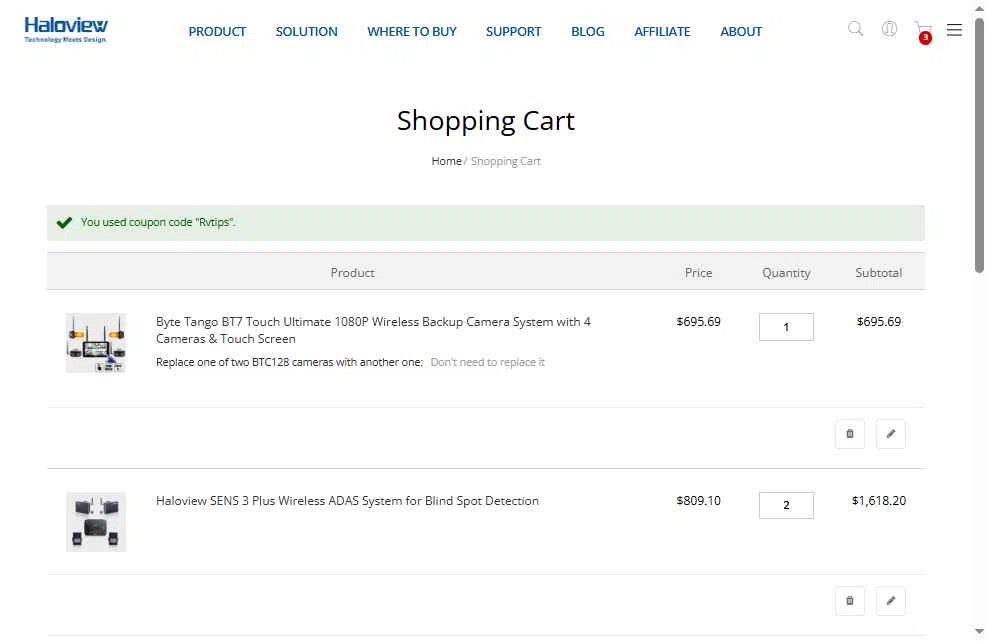The height and width of the screenshot is (641, 987).
Task: Open the shopping cart icon with badge
Action: coord(923,31)
